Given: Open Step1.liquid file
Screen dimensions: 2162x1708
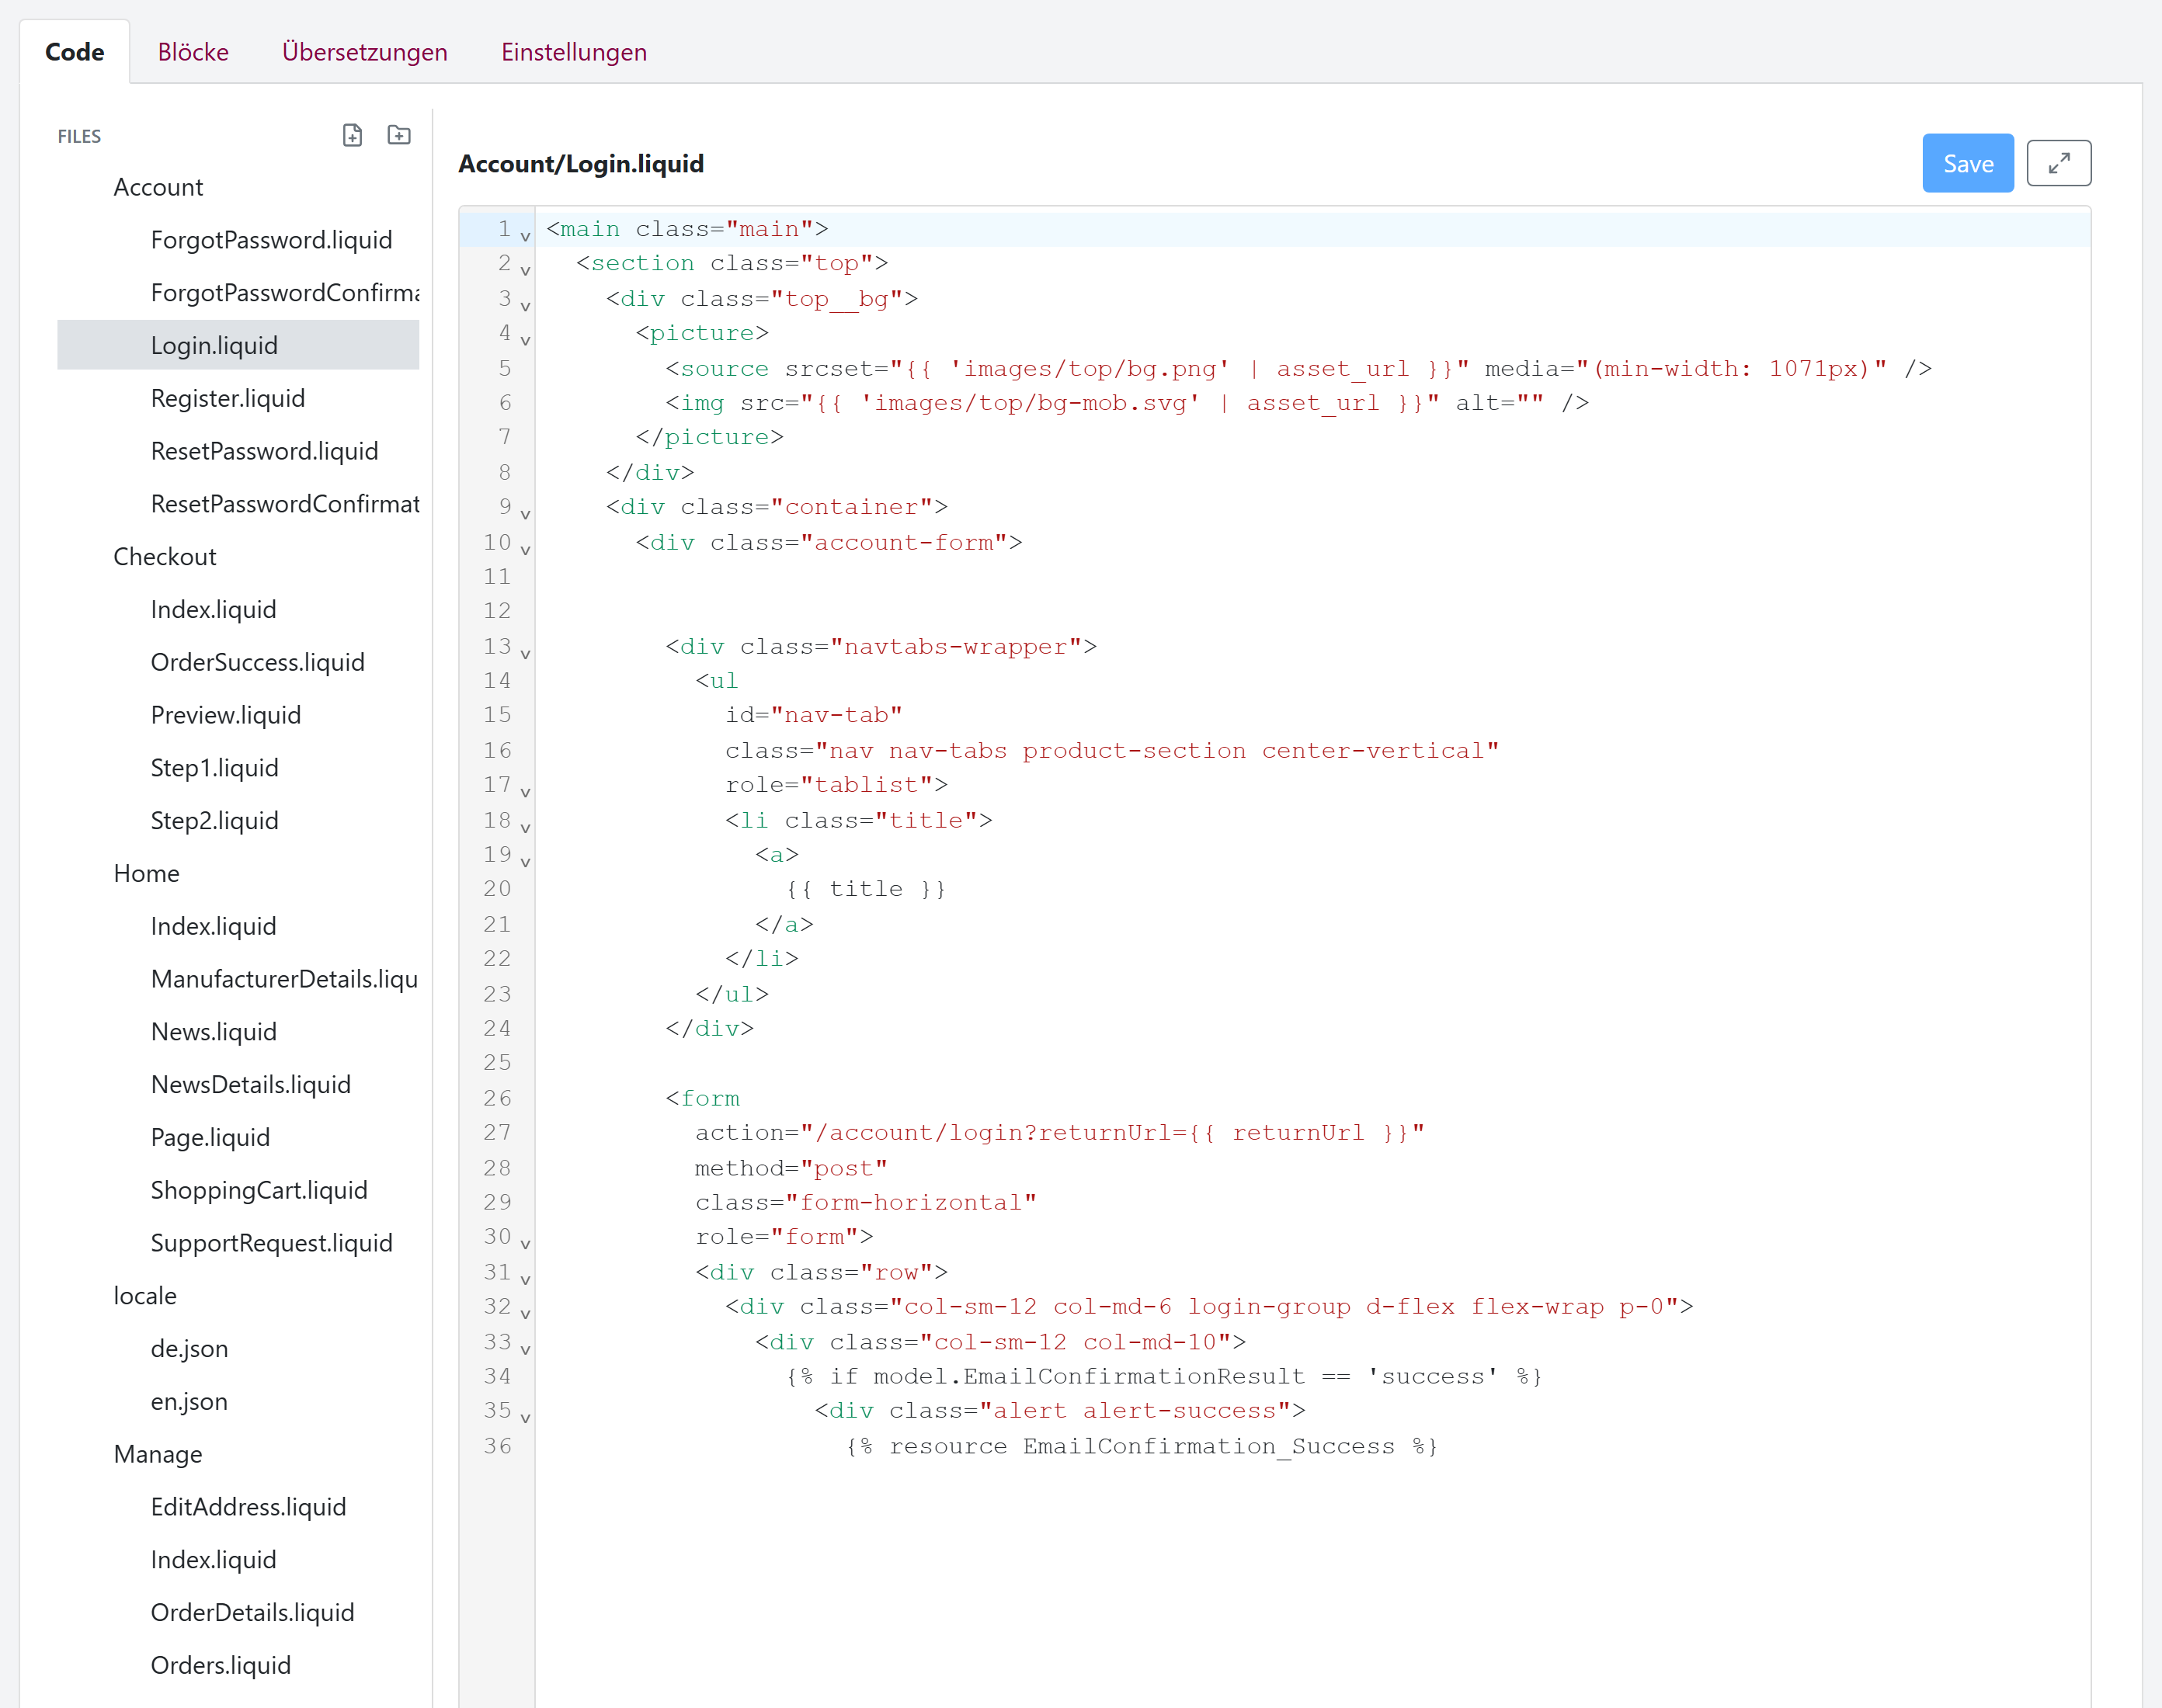Looking at the screenshot, I should pos(214,768).
